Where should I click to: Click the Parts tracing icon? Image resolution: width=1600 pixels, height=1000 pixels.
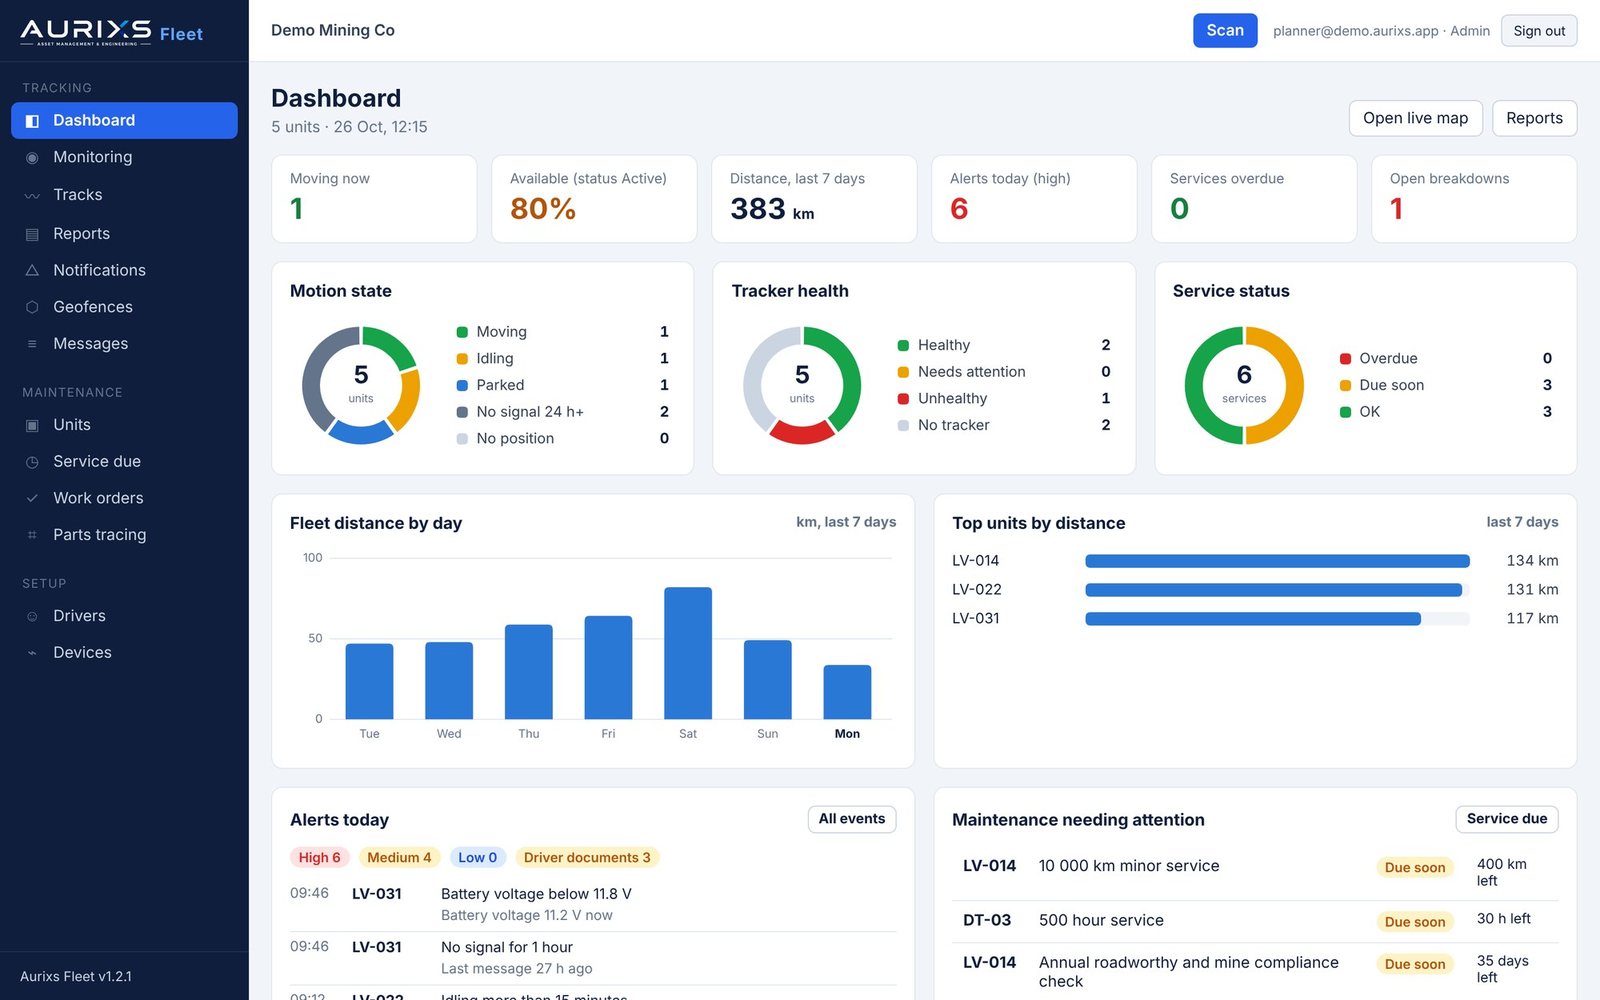point(32,535)
